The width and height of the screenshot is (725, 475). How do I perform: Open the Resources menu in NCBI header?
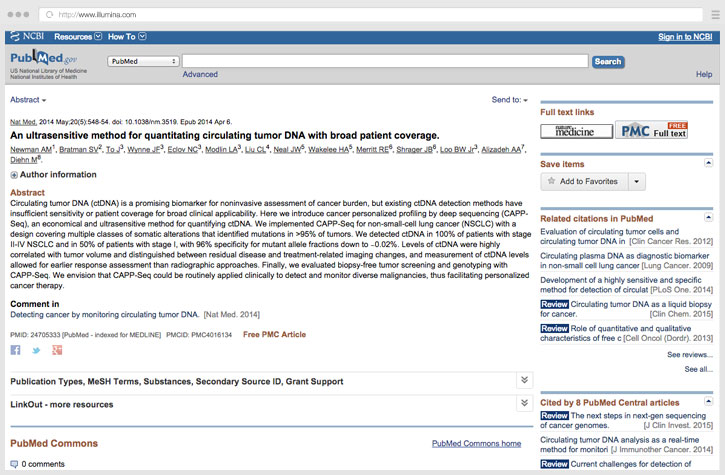[77, 36]
